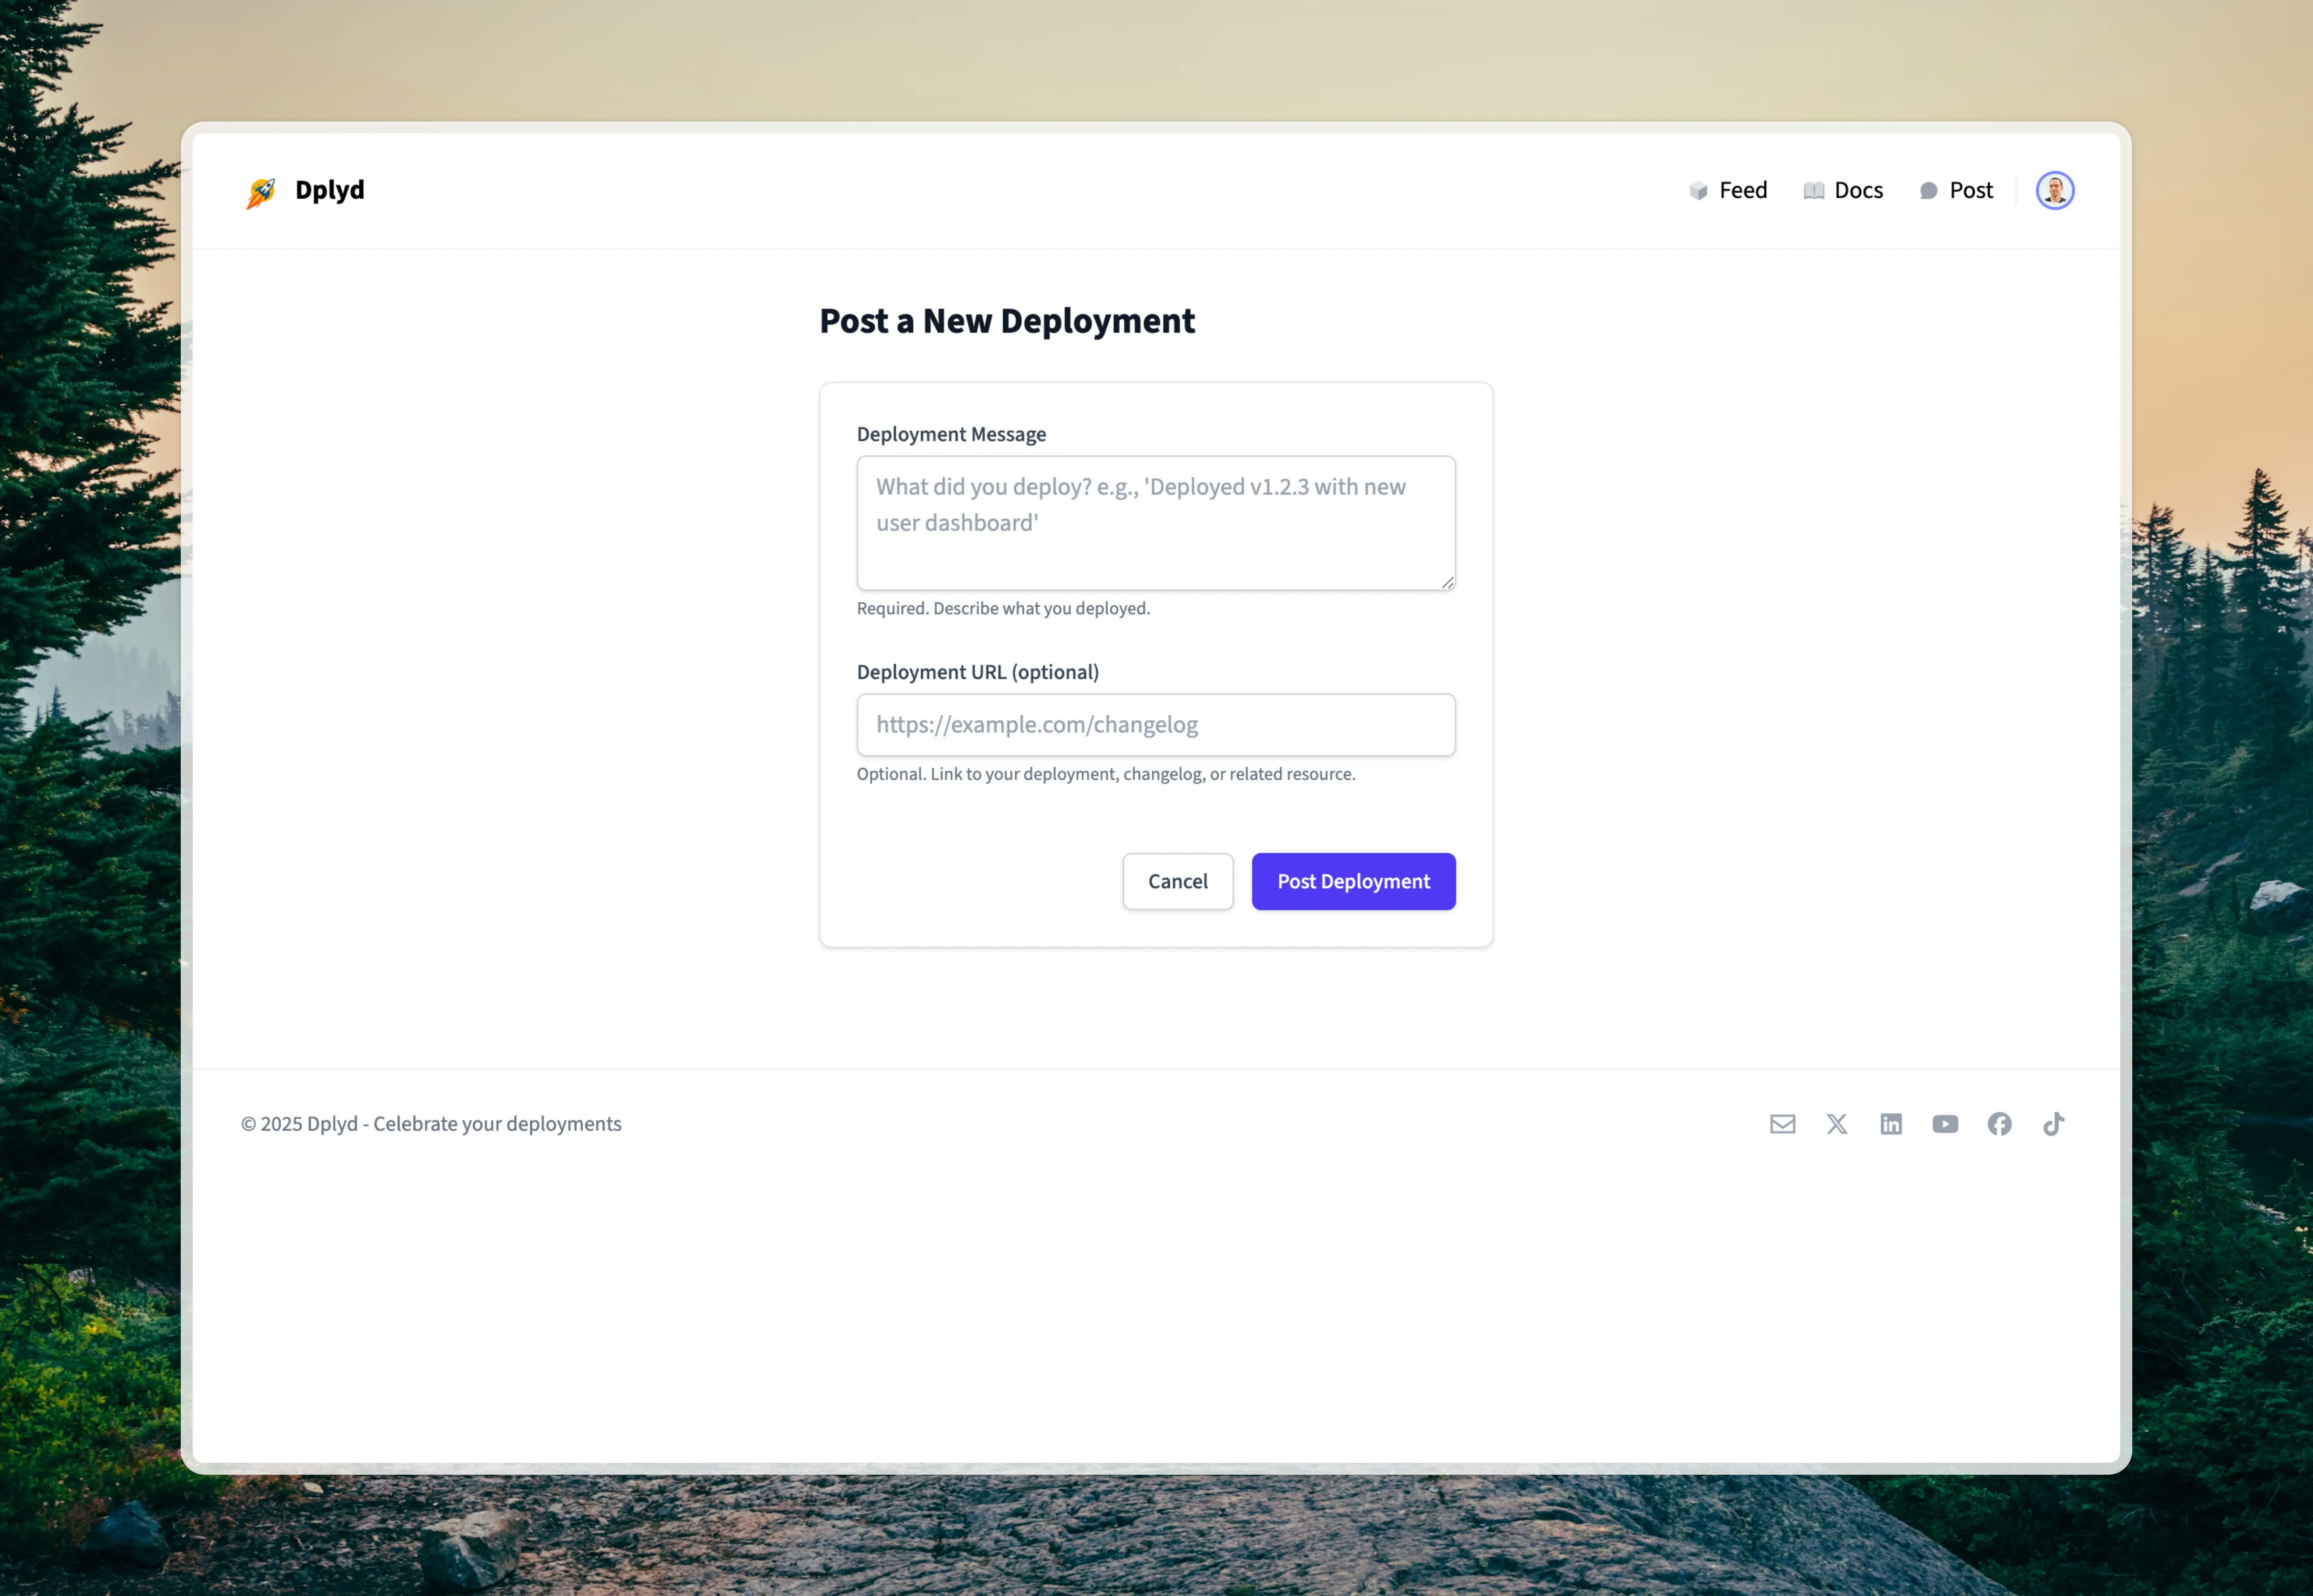Focus the Deployment Message textarea
Screen dimensions: 2313x1596
pos(1156,523)
